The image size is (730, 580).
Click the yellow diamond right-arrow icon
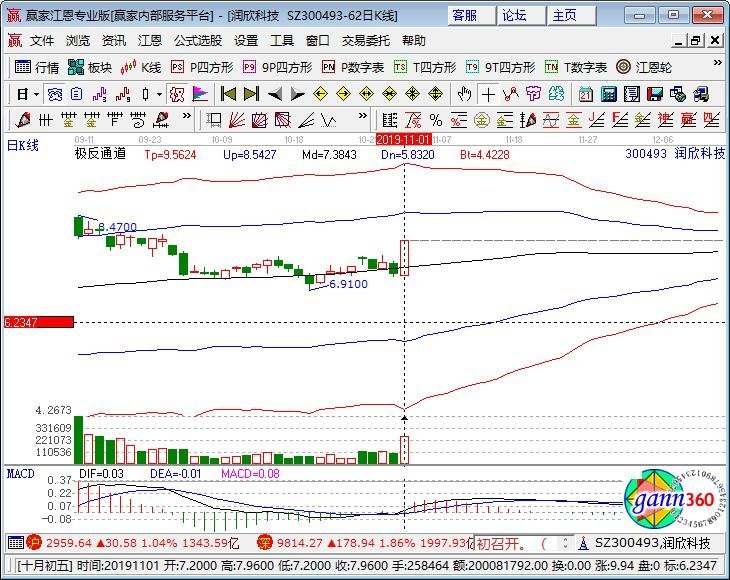point(344,94)
